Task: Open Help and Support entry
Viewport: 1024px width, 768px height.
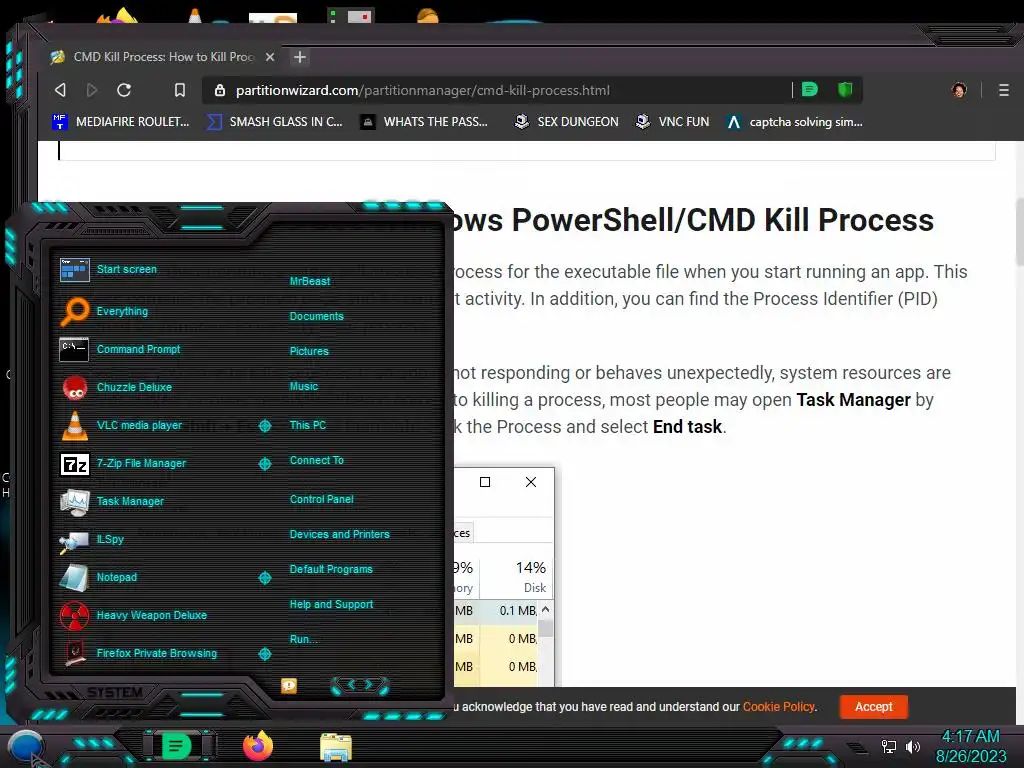Action: click(x=331, y=605)
